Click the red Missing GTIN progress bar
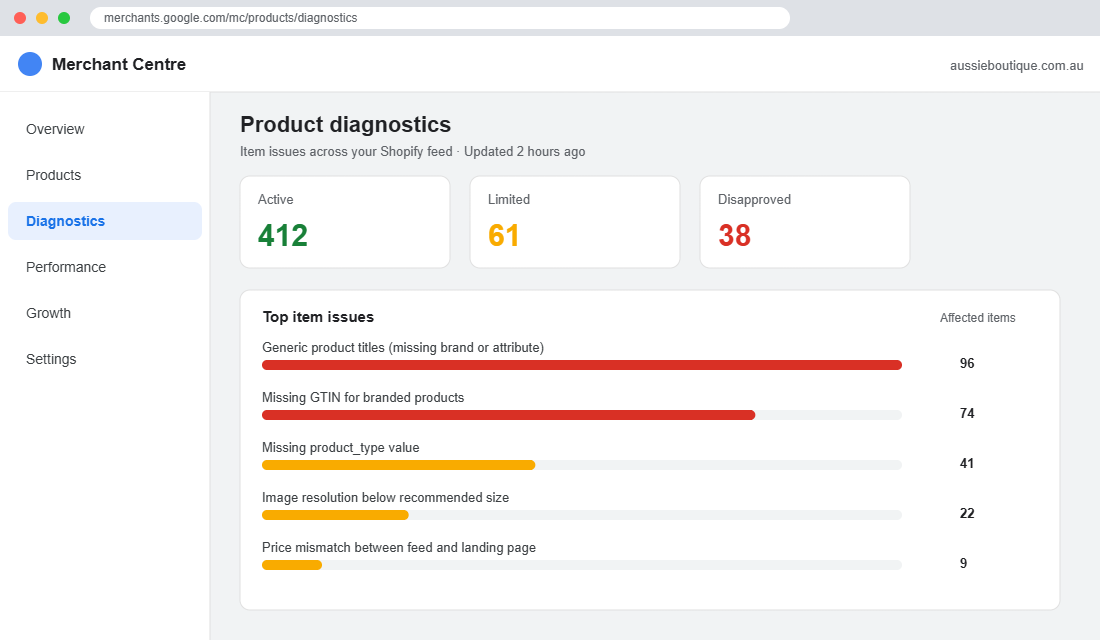This screenshot has width=1100, height=640. pyautogui.click(x=509, y=415)
